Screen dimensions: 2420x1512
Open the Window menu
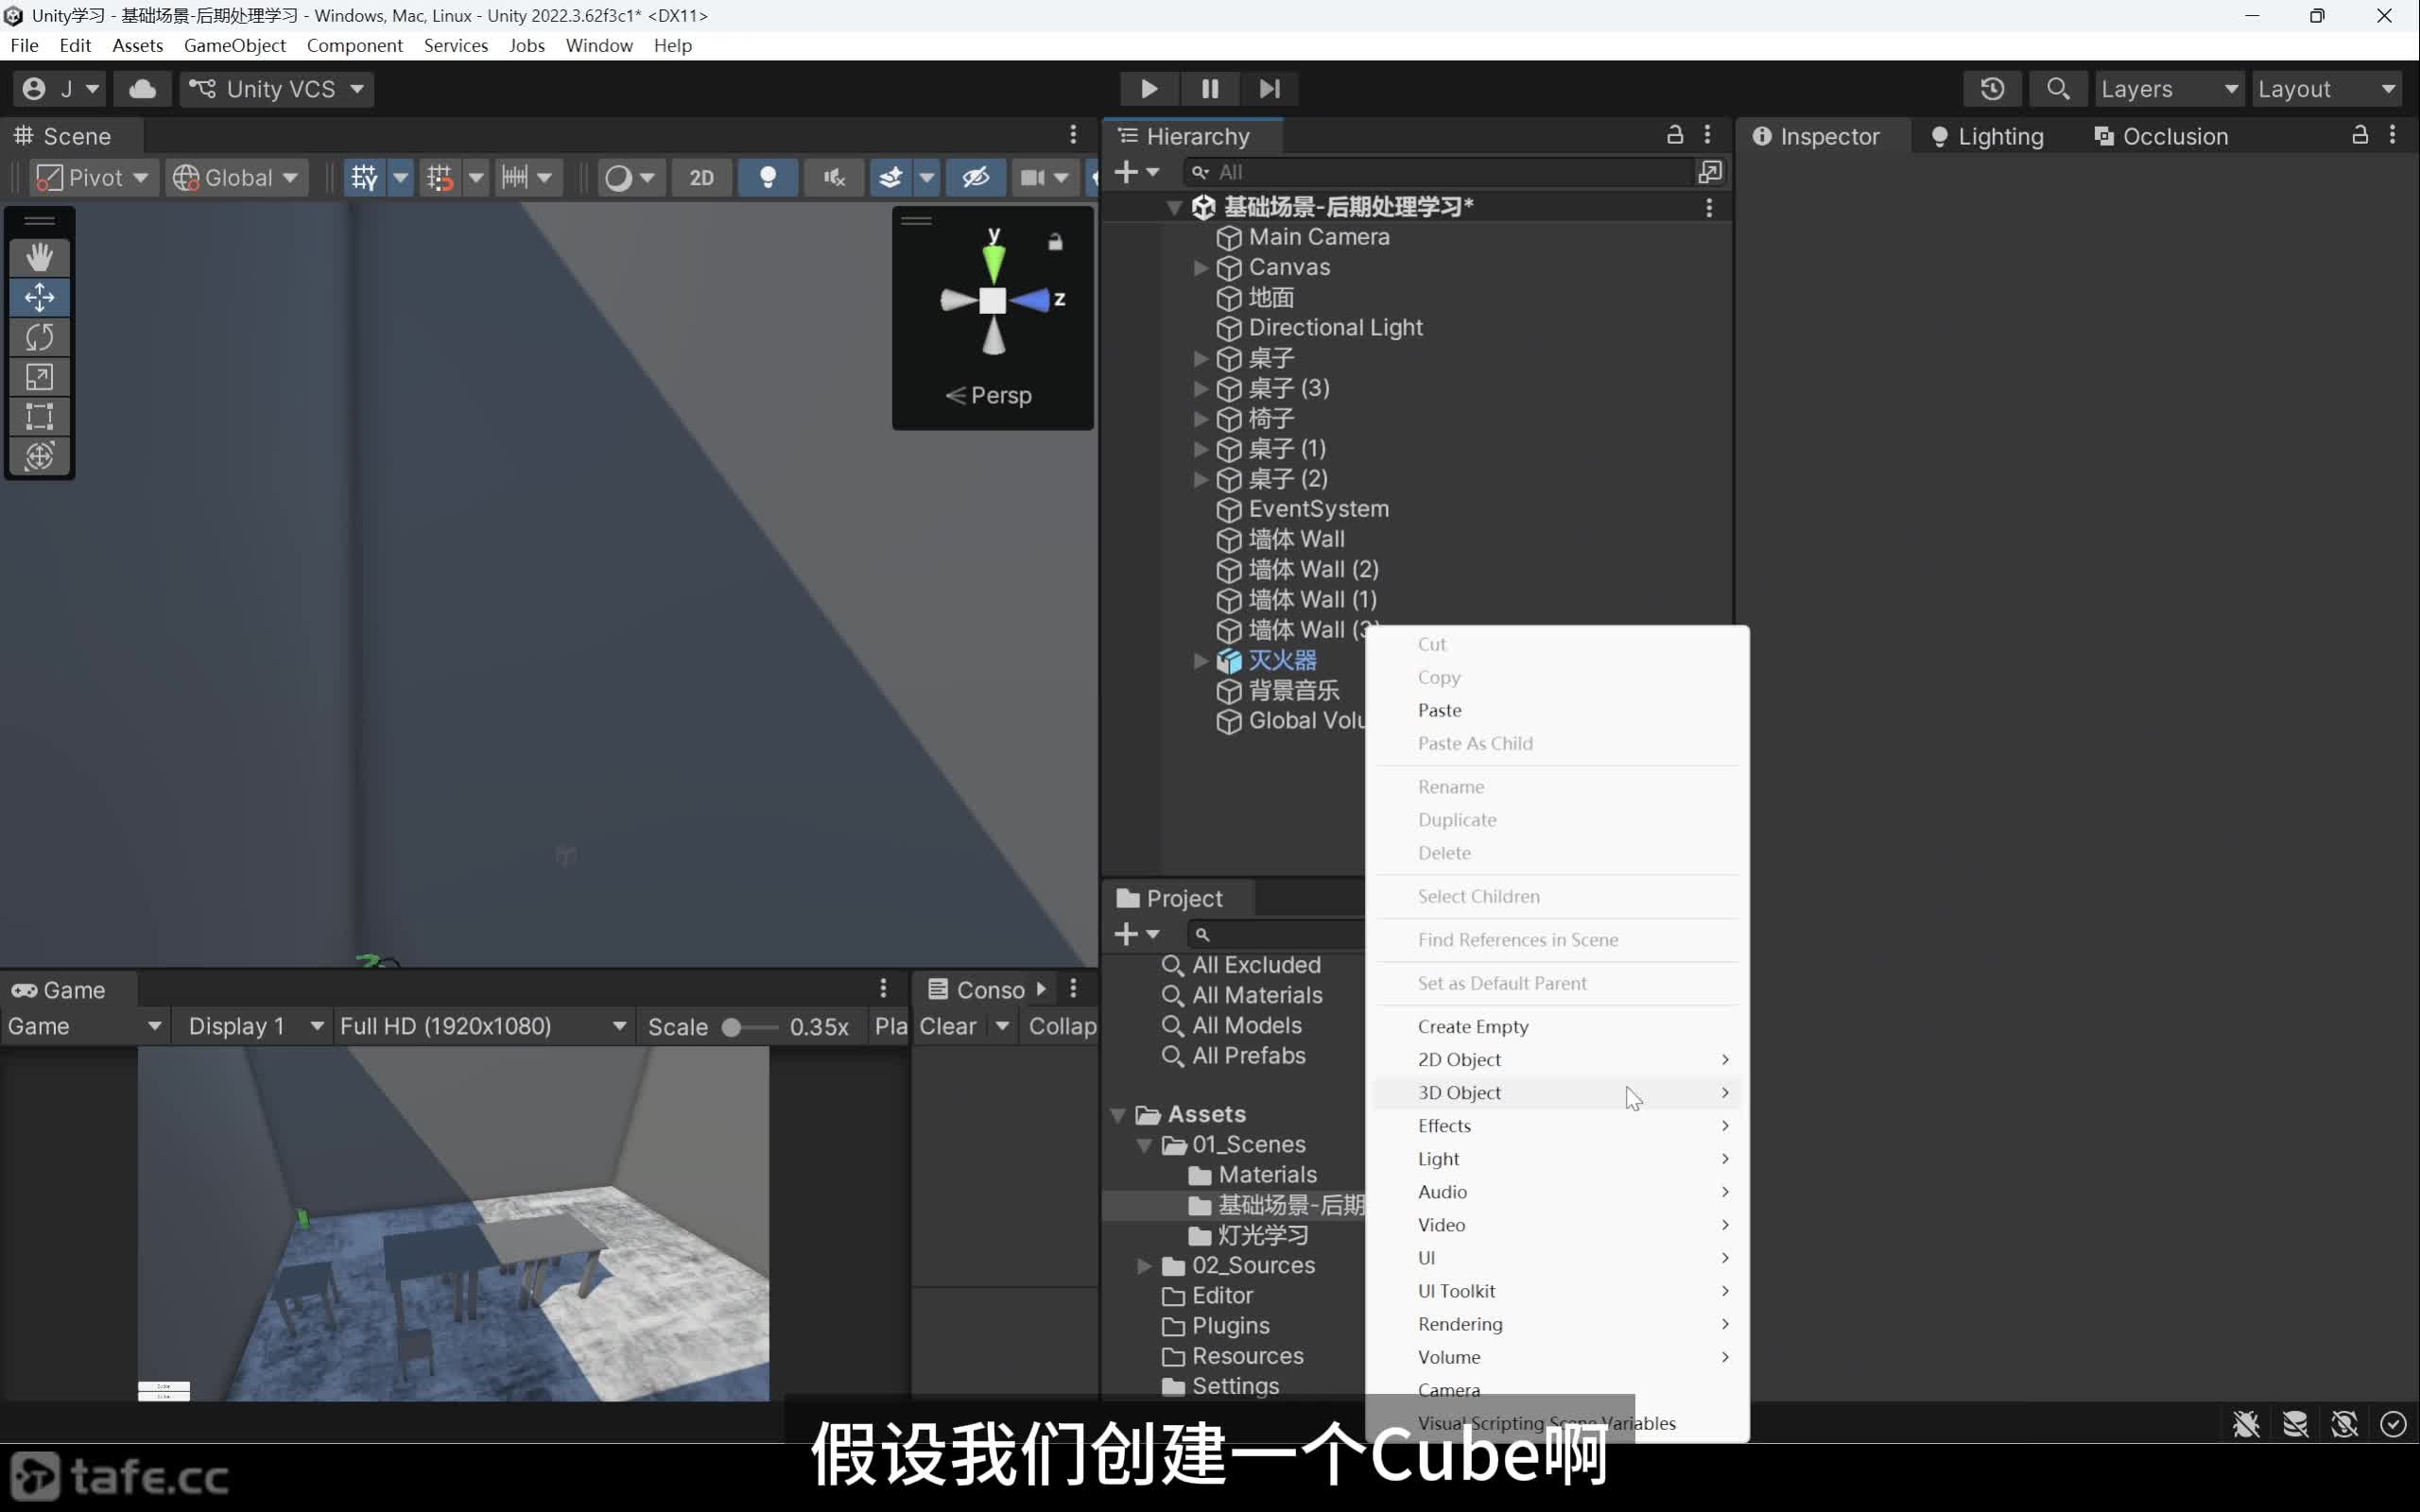click(x=599, y=46)
